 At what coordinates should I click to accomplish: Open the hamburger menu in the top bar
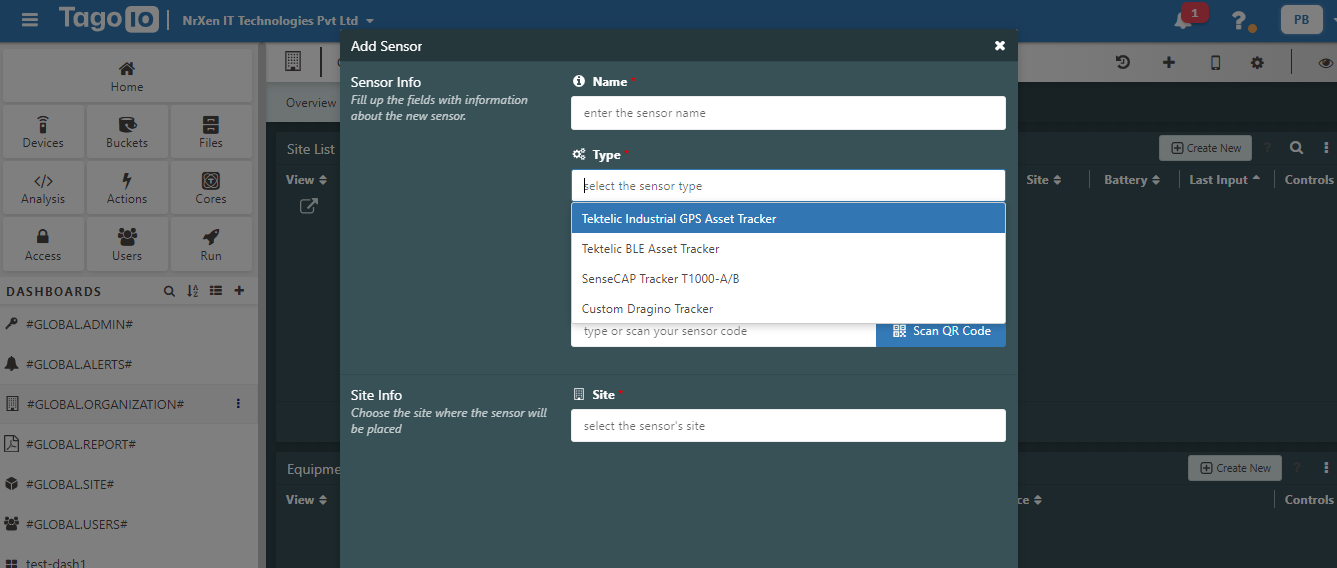click(x=30, y=20)
